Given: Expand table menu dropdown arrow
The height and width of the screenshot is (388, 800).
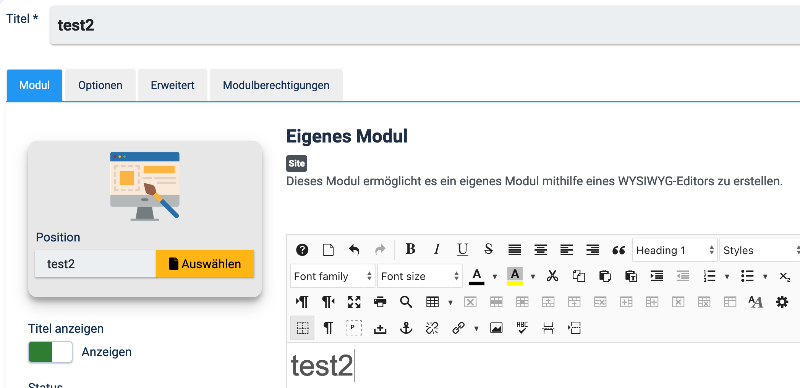Looking at the screenshot, I should 450,303.
